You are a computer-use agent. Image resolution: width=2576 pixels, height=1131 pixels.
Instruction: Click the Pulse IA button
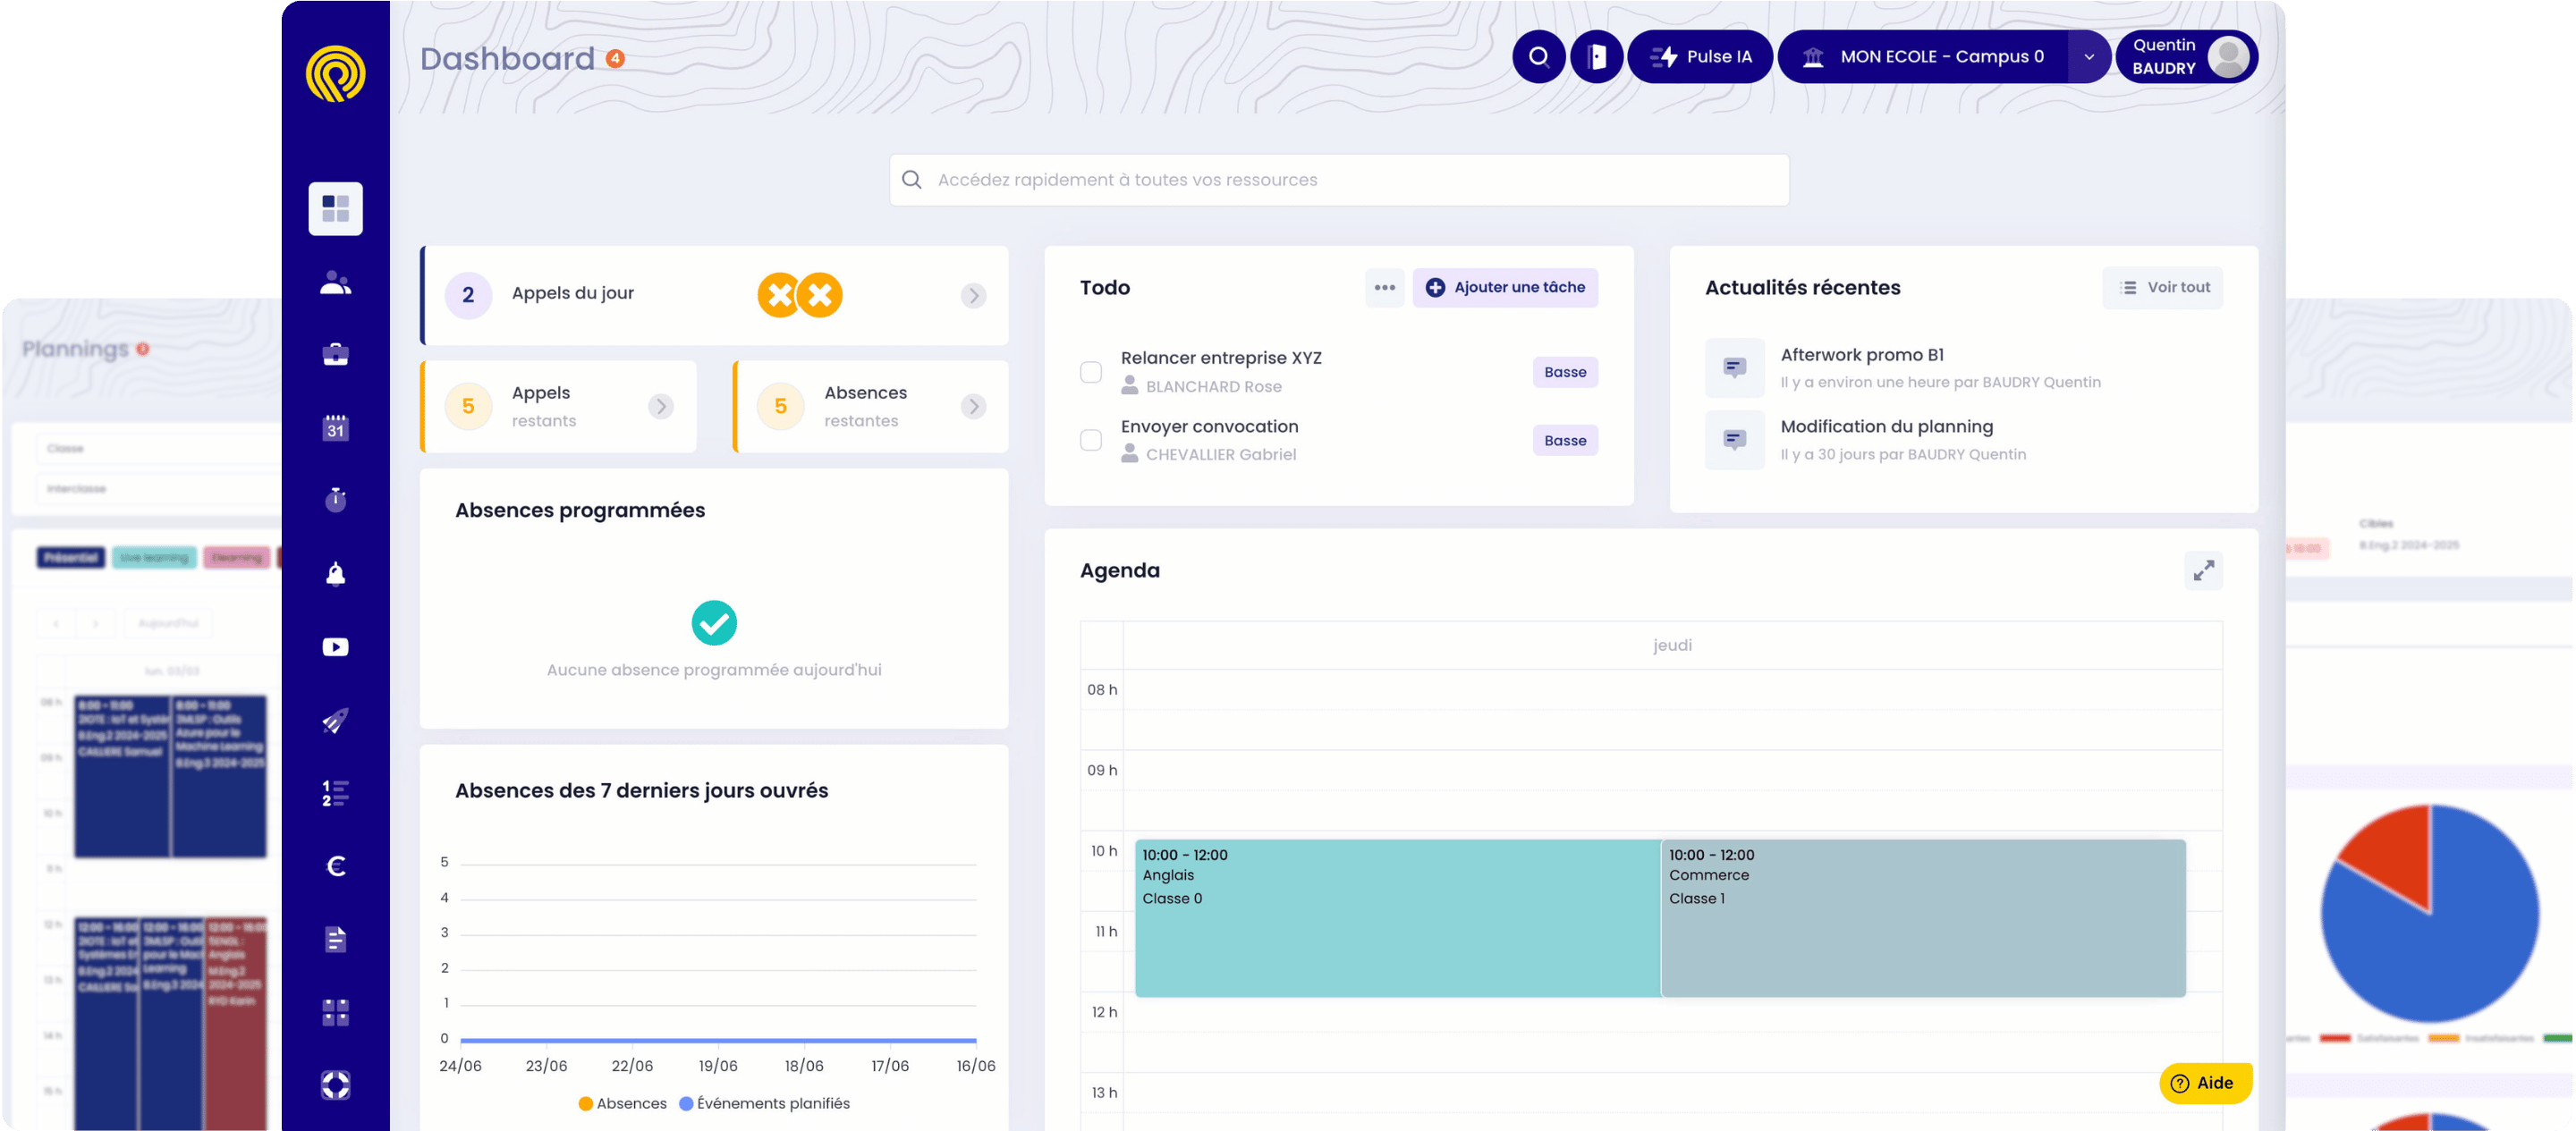tap(1700, 57)
